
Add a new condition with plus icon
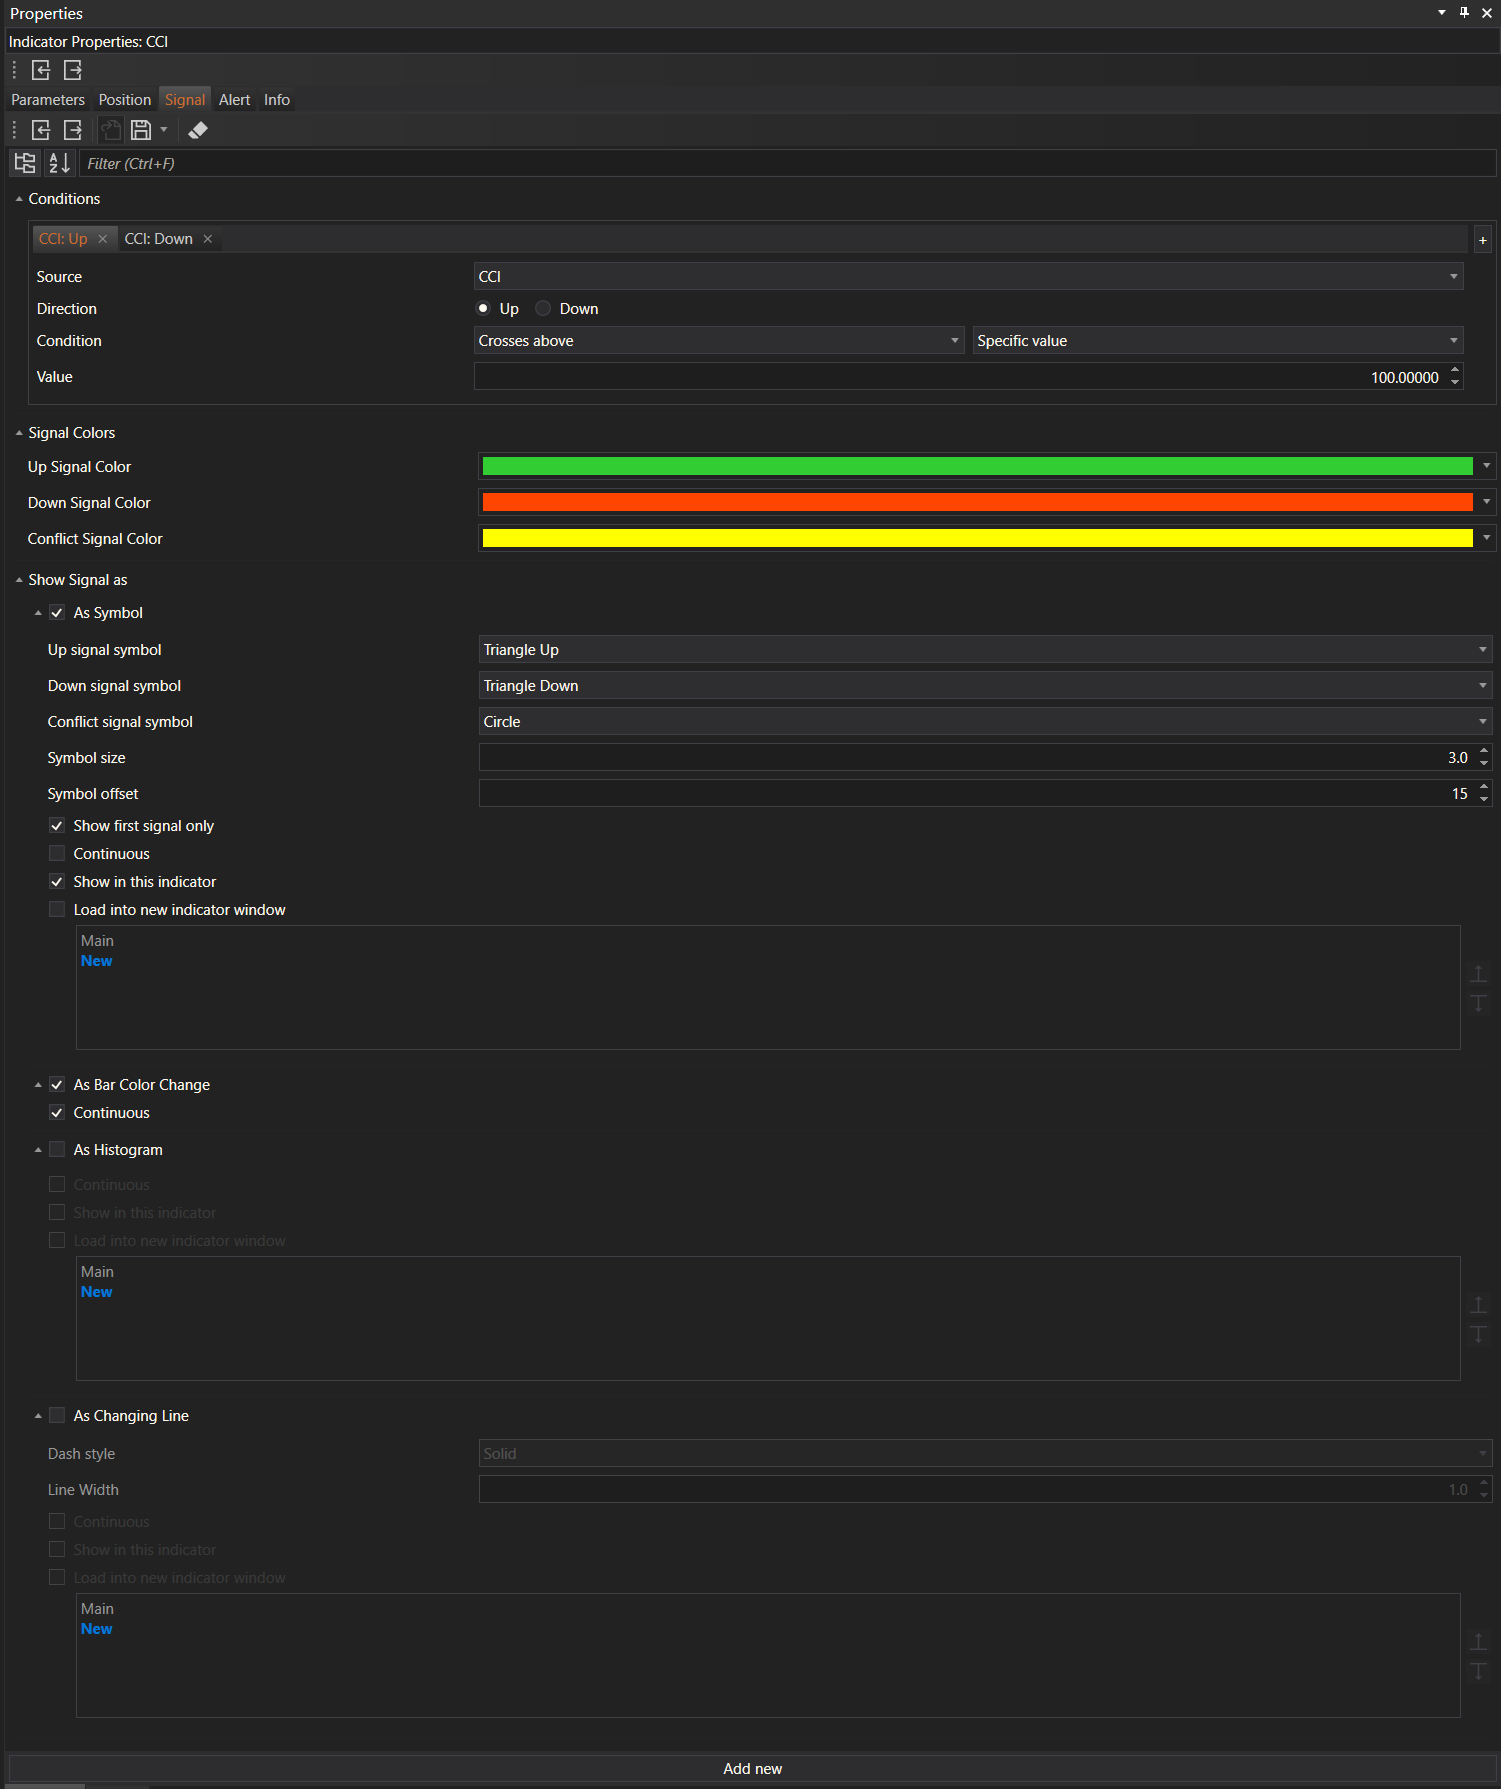coord(1482,240)
